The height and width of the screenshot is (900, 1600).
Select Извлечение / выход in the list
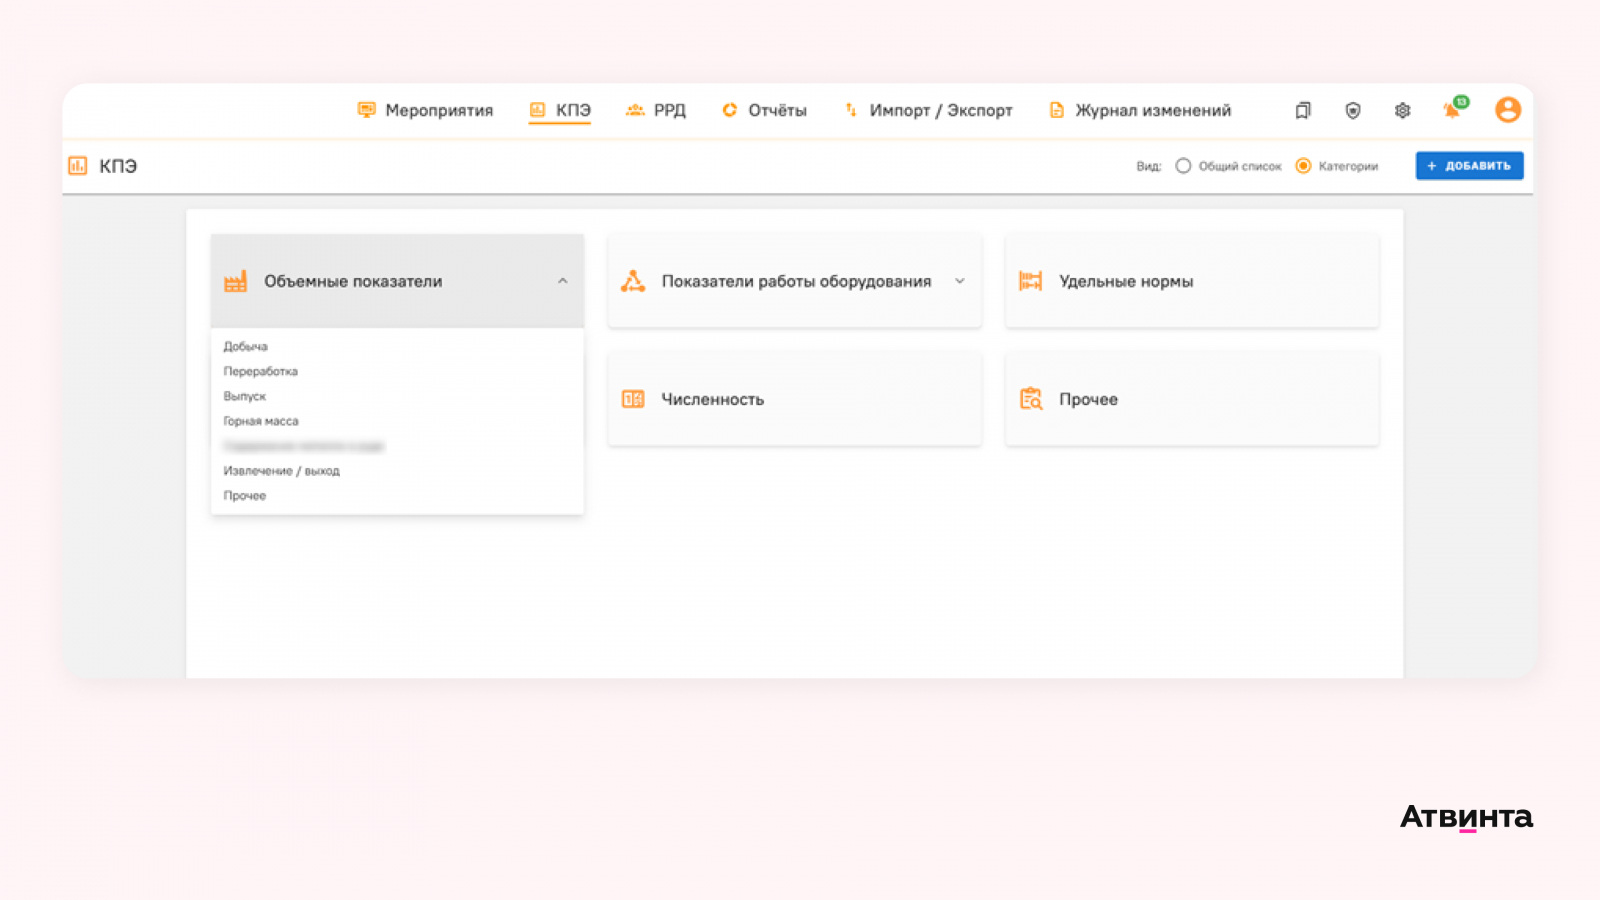[282, 471]
